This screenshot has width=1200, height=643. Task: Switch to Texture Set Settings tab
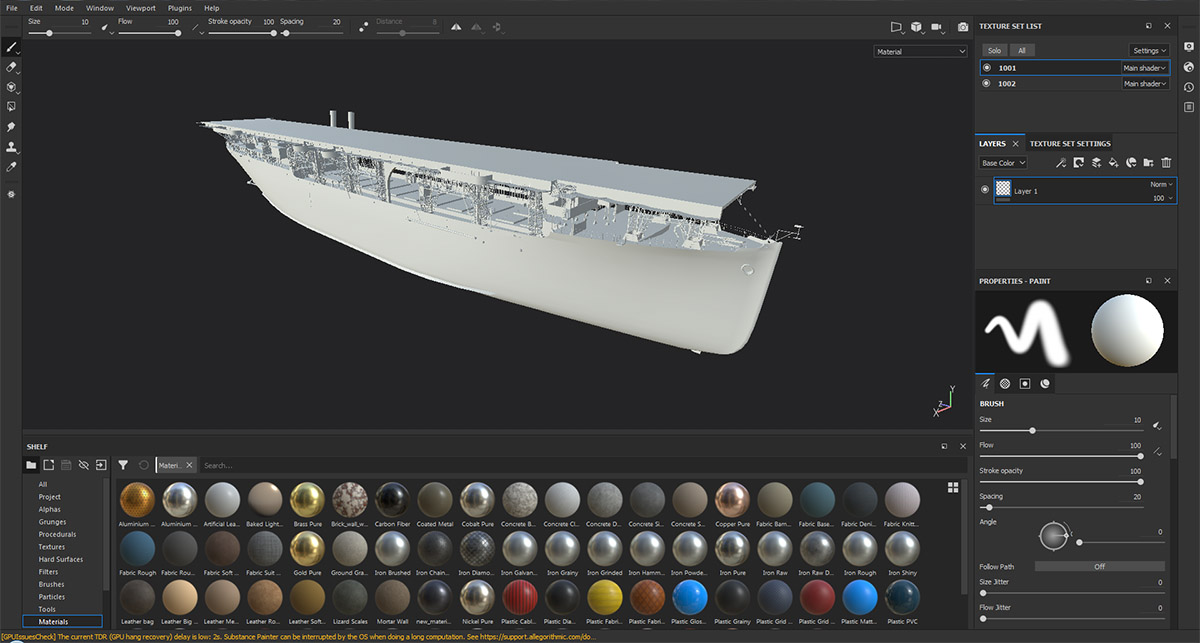pos(1070,144)
